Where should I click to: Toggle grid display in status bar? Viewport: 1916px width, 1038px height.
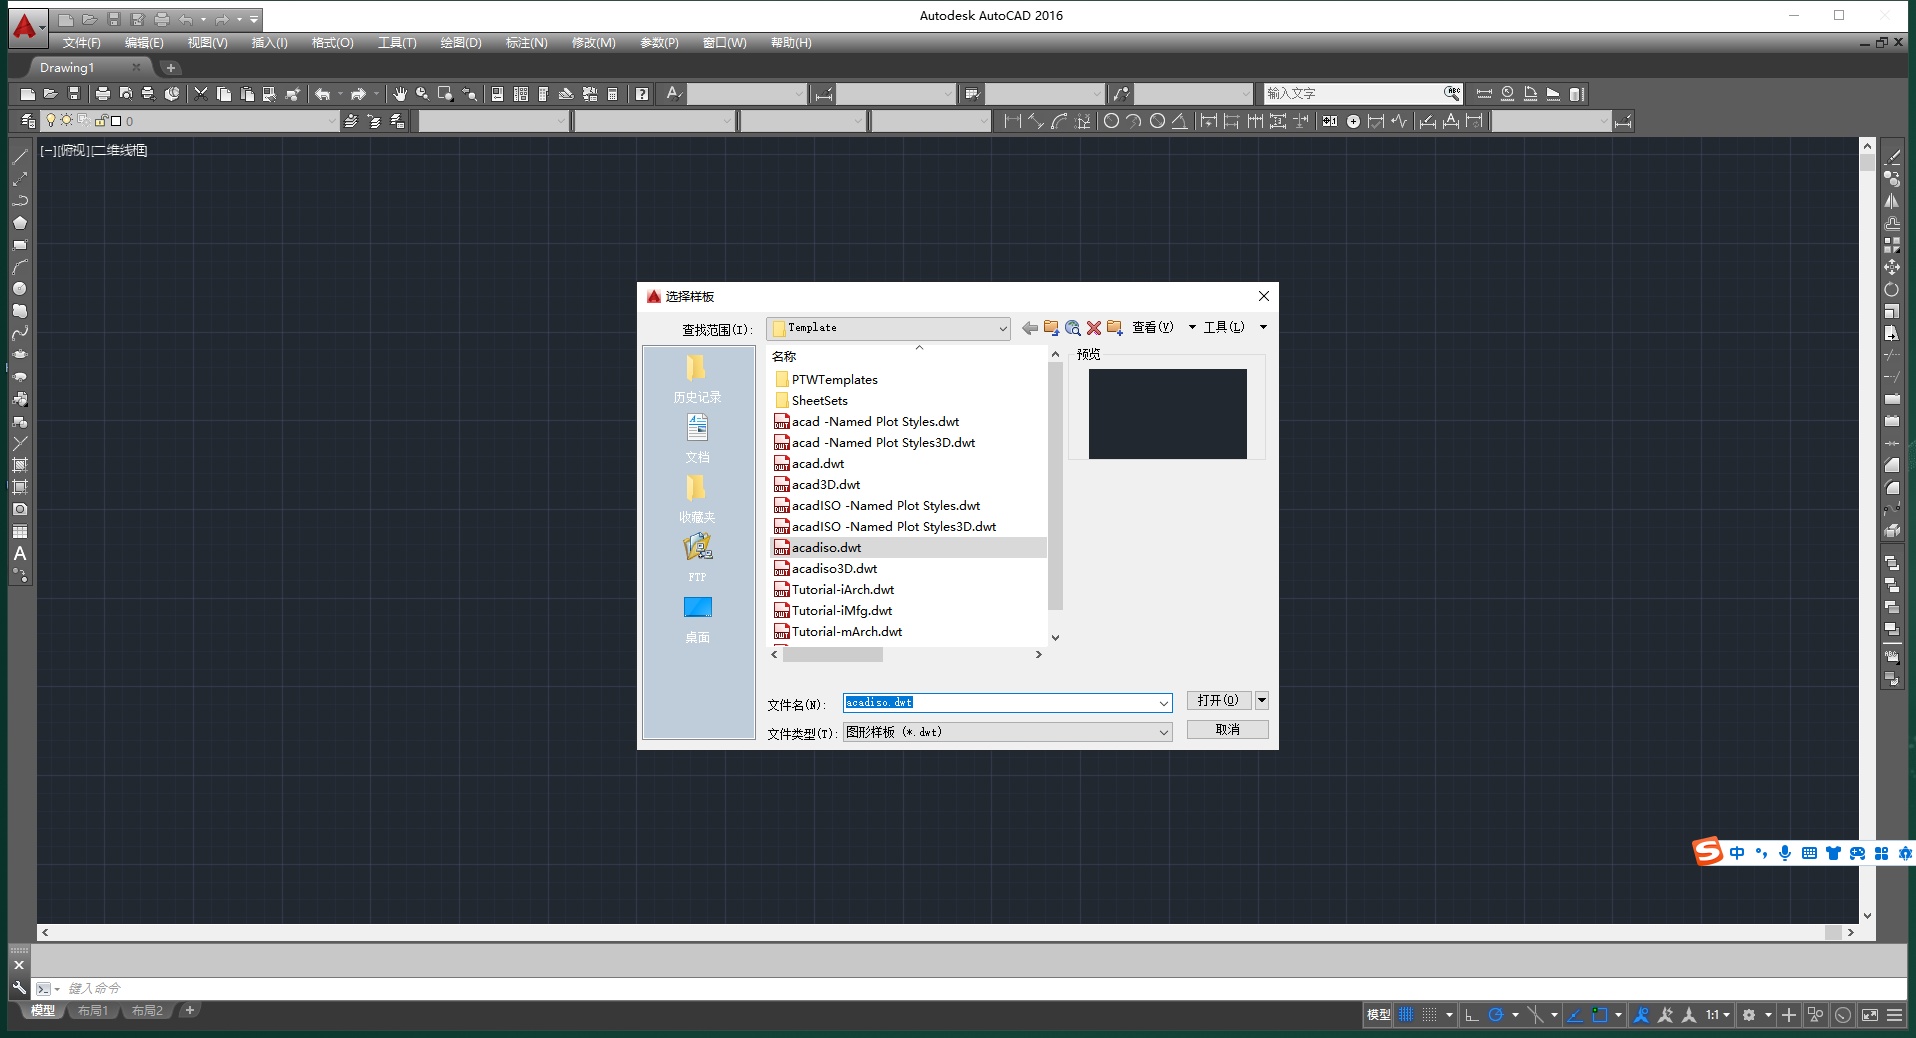point(1406,1014)
